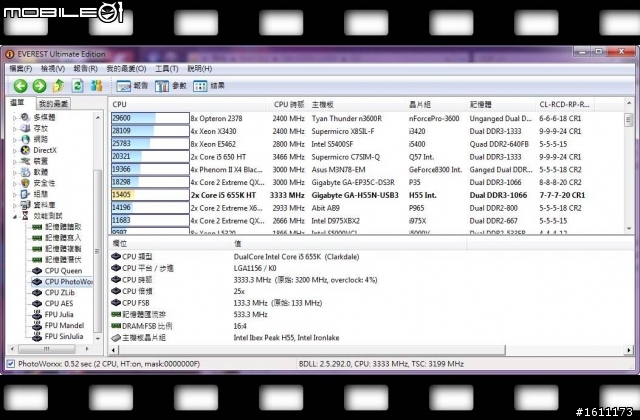The image size is (640, 420).
Task: Select the 多媒體 multimedia tree icon
Action: 25,117
